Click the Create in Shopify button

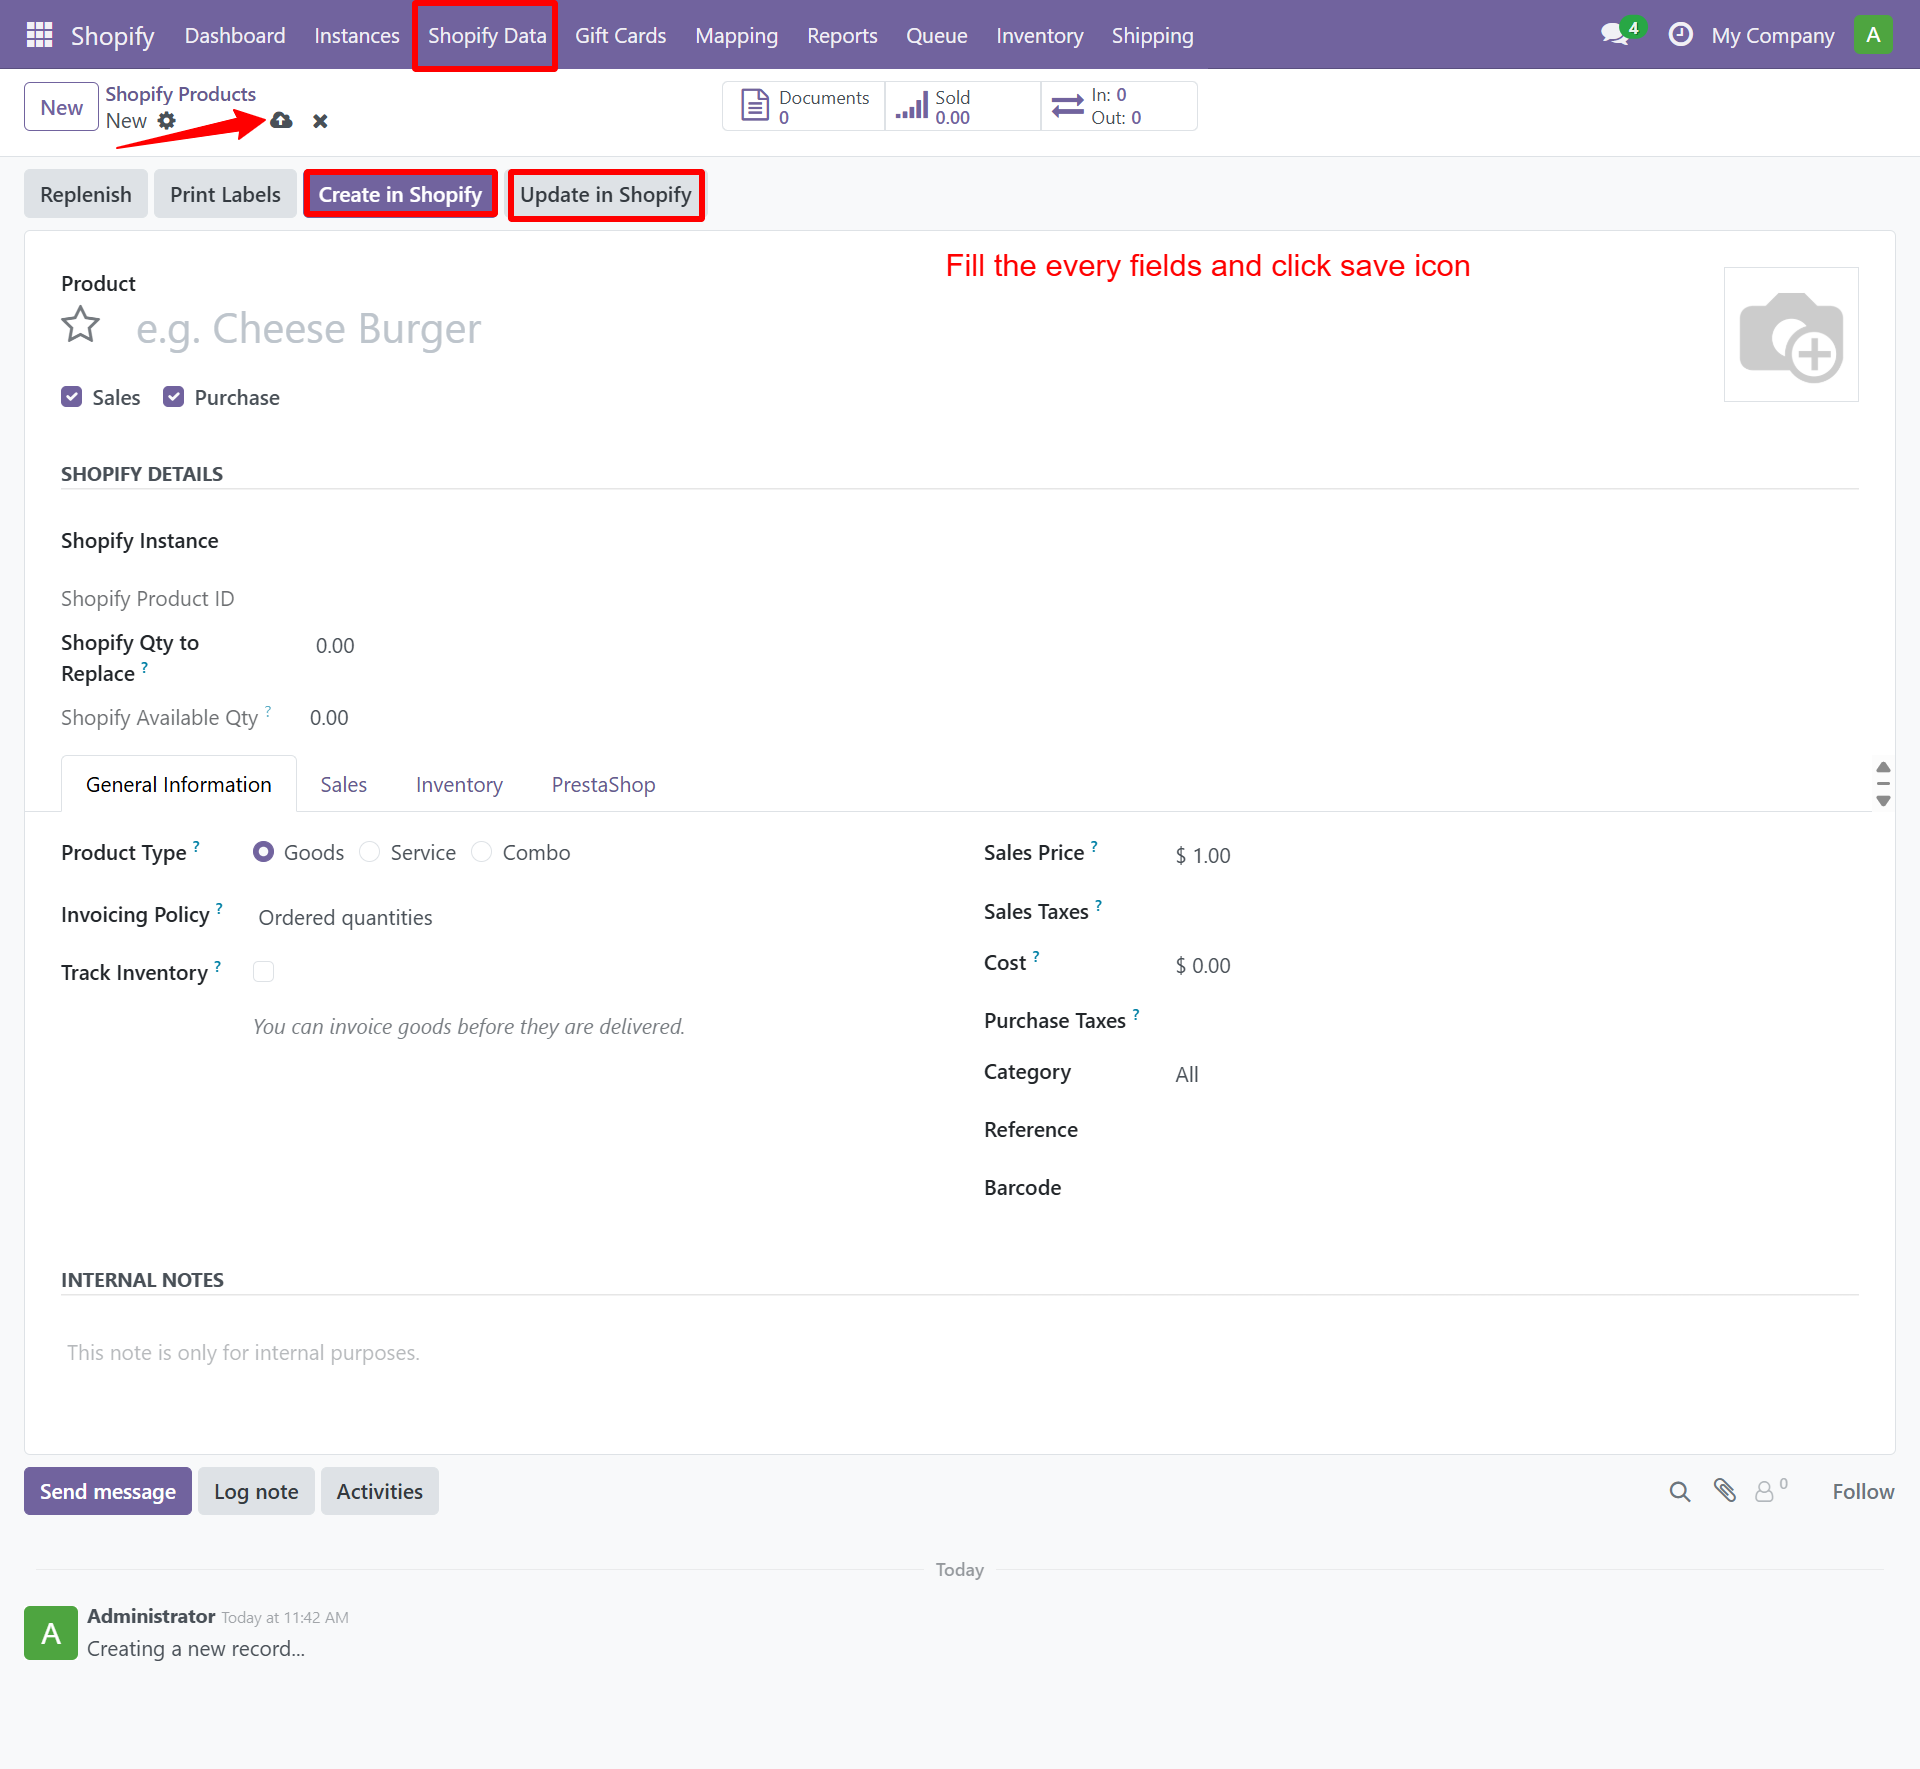(399, 193)
